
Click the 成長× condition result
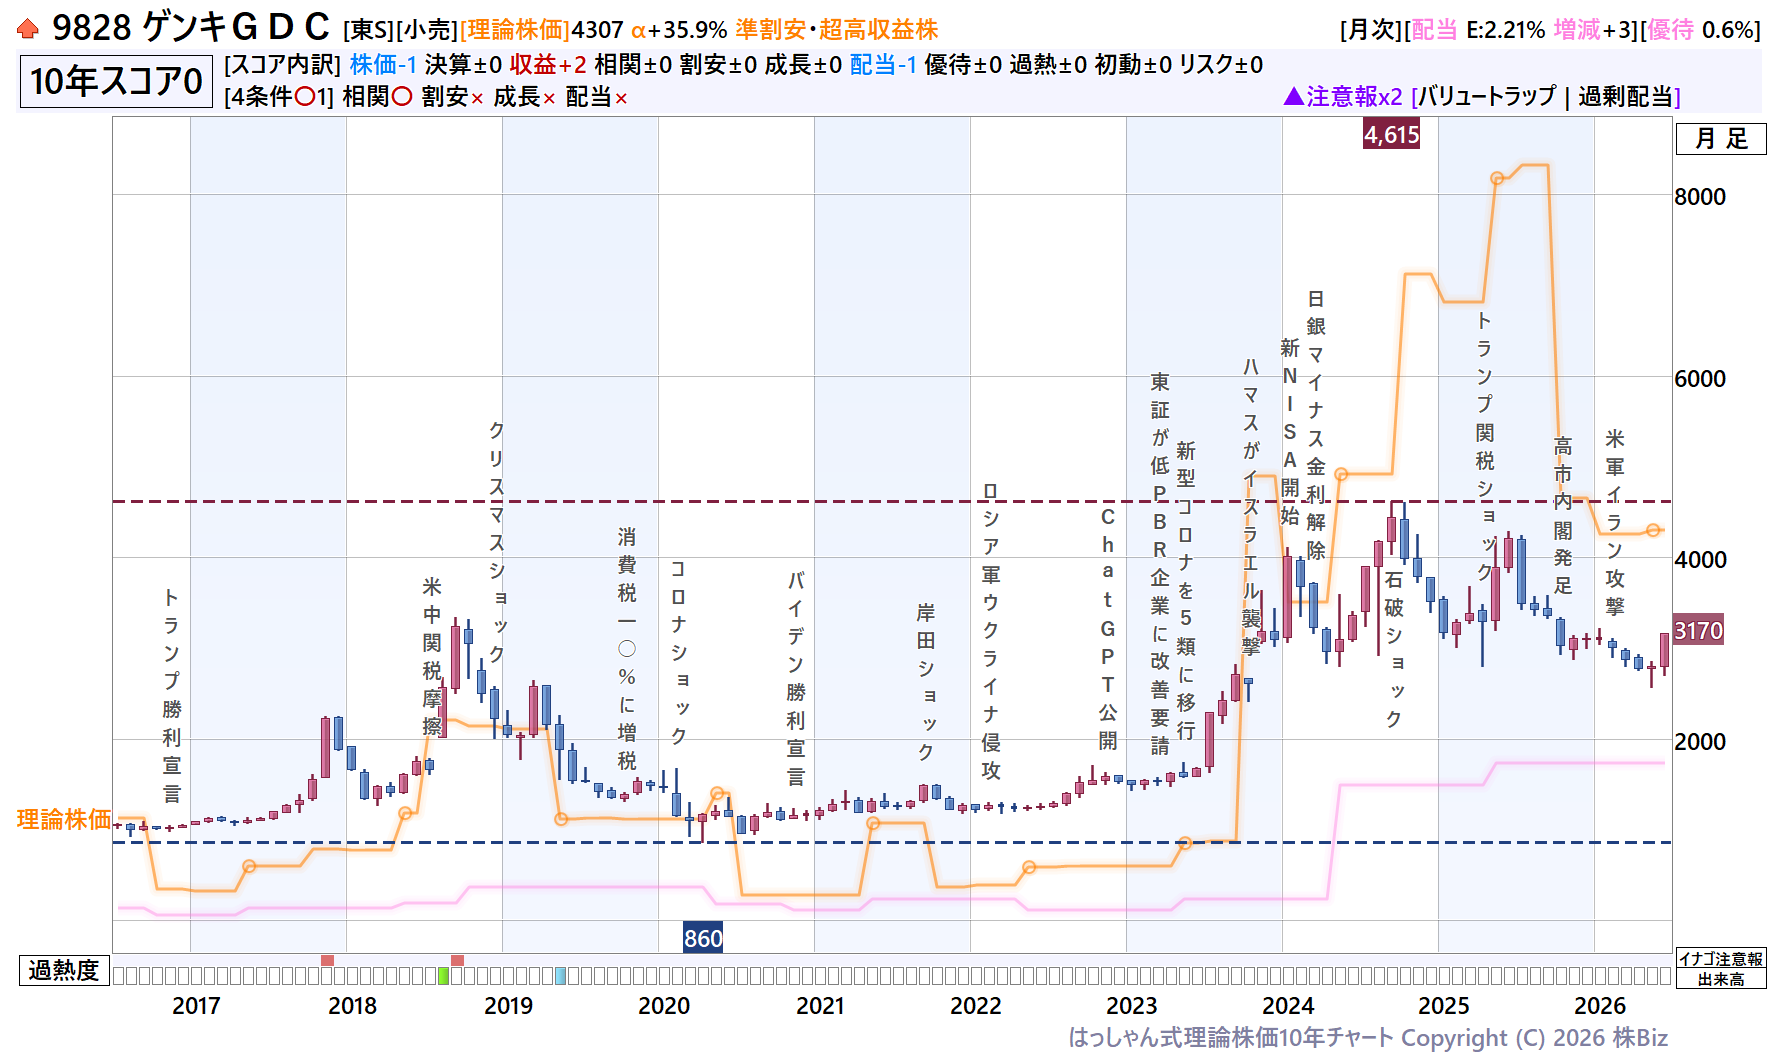coord(525,97)
